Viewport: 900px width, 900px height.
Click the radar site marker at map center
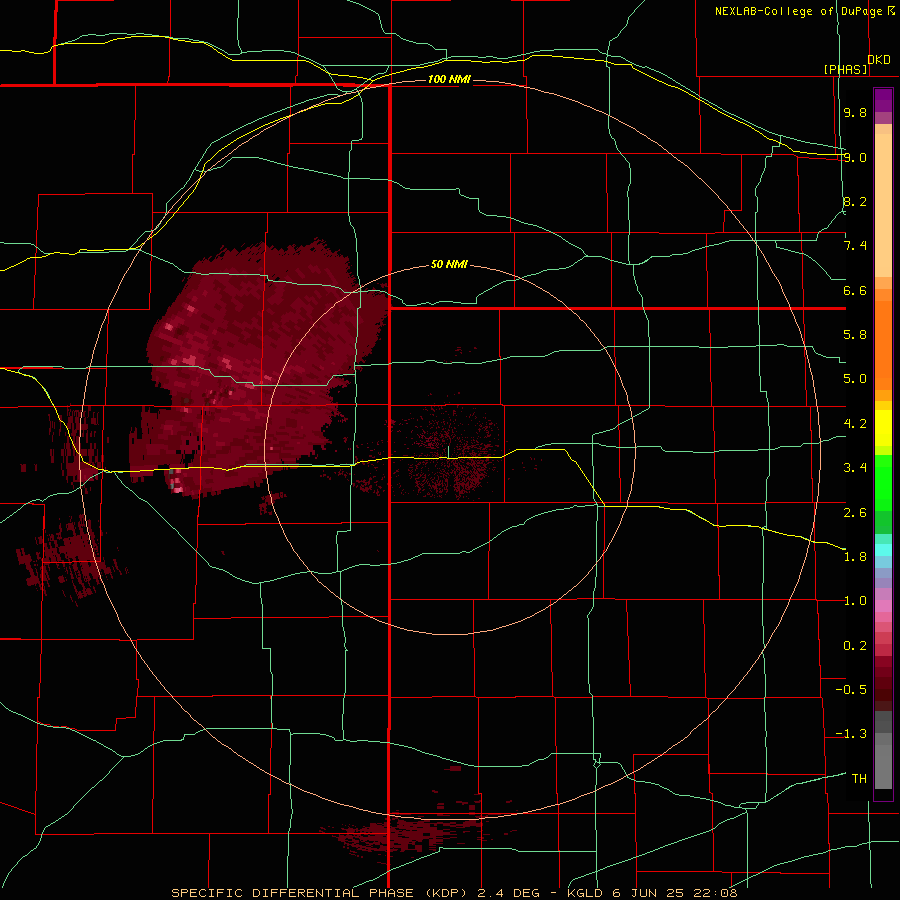[448, 452]
